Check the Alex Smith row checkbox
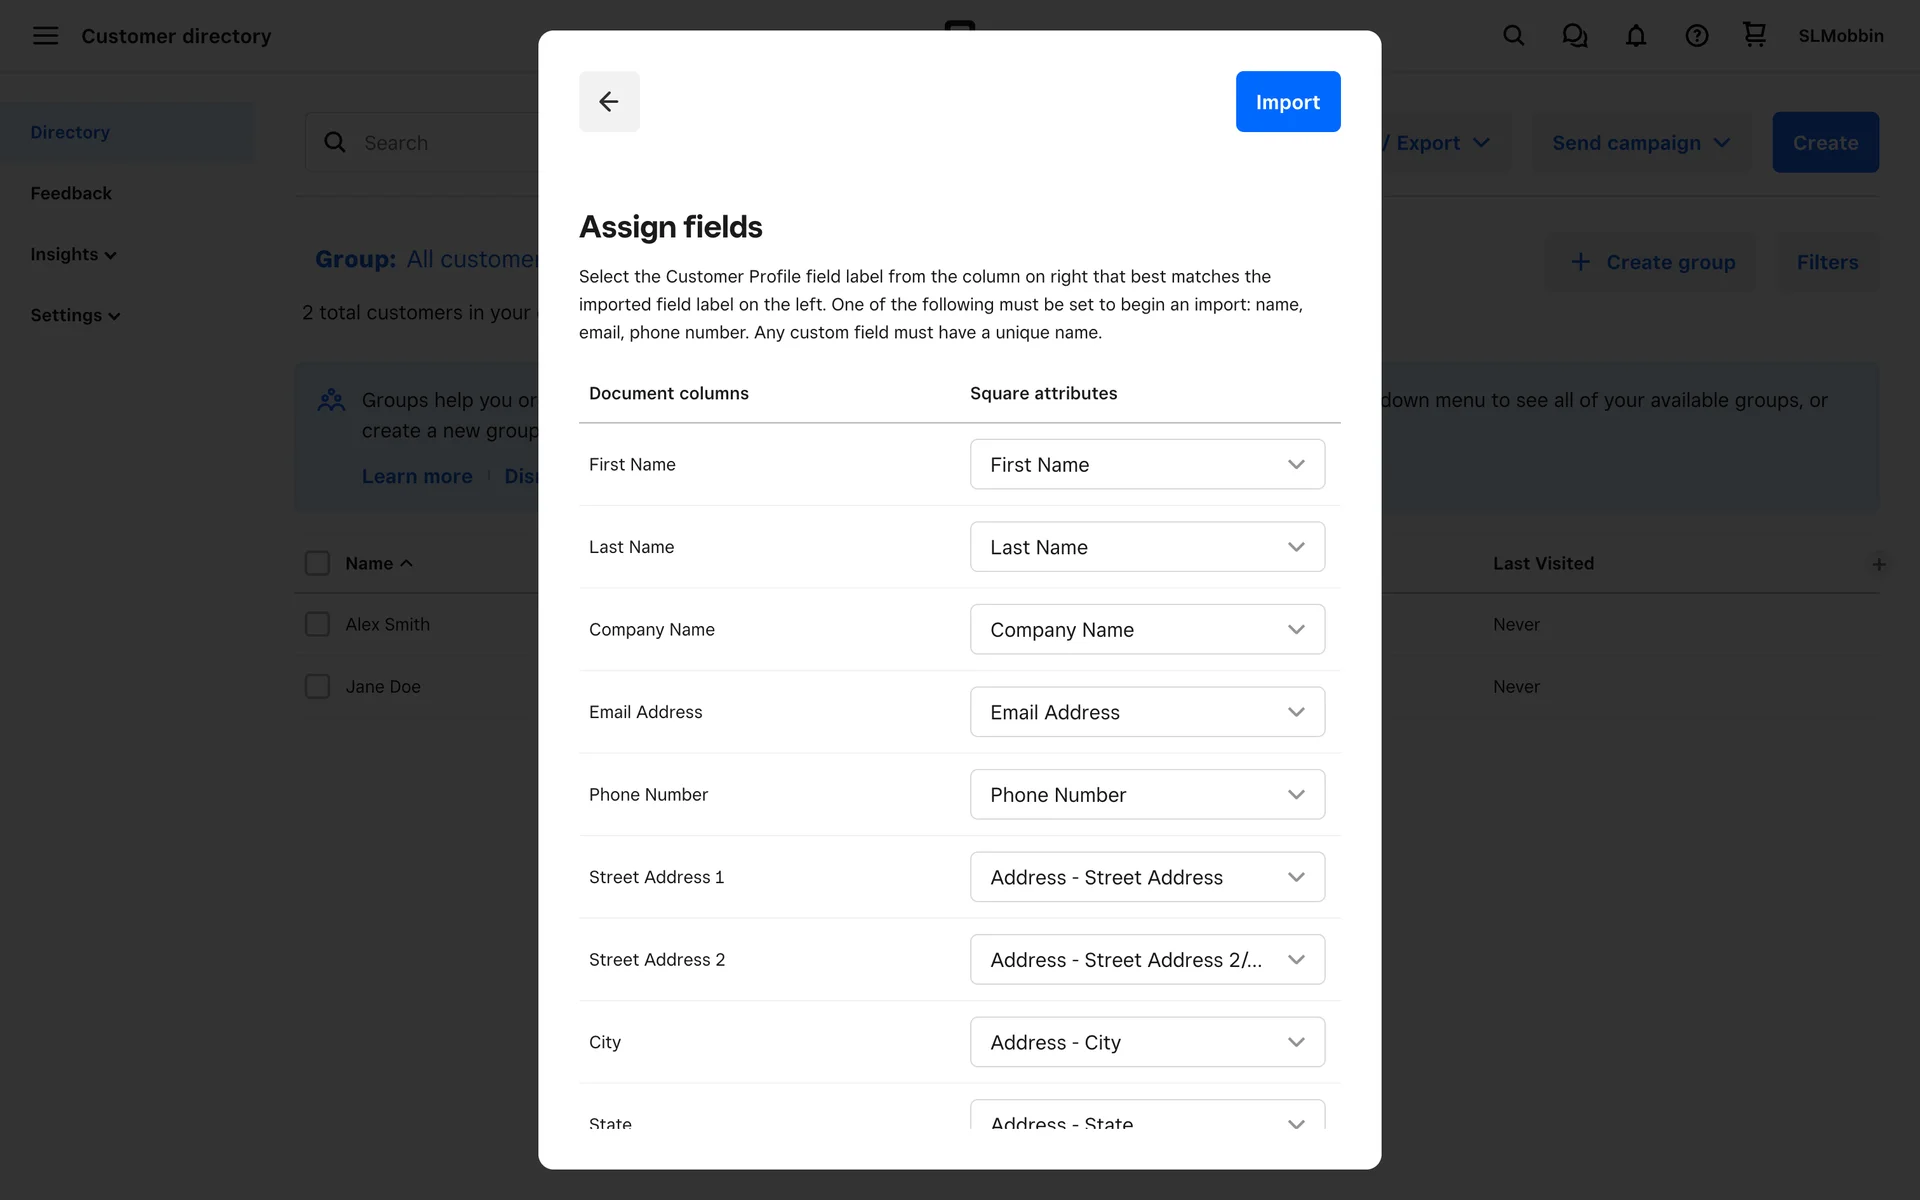 point(317,624)
